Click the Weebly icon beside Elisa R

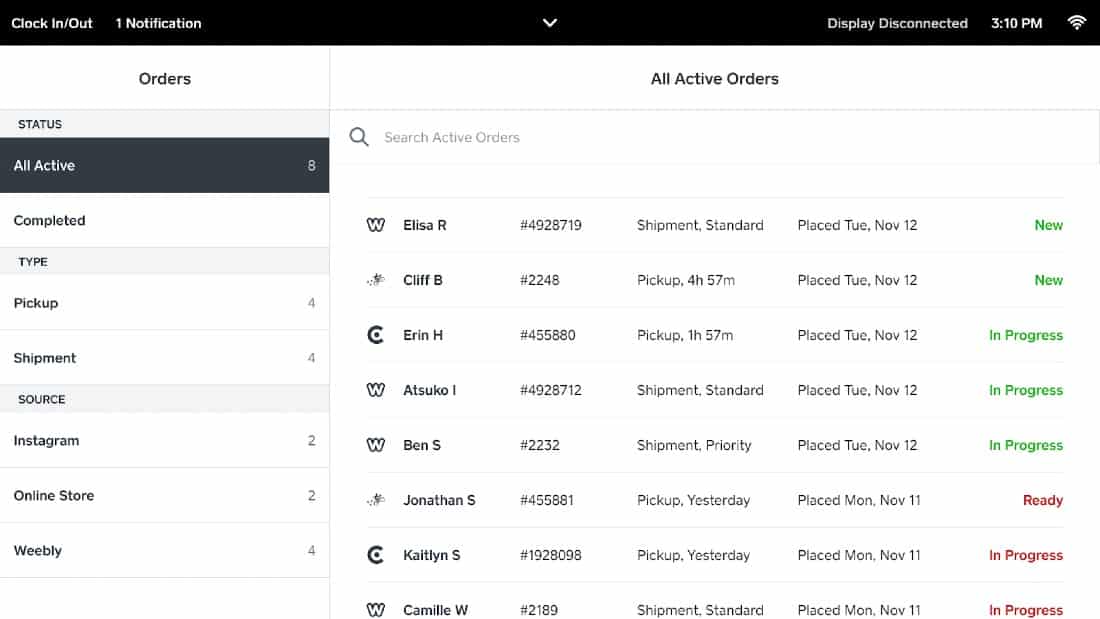[376, 225]
